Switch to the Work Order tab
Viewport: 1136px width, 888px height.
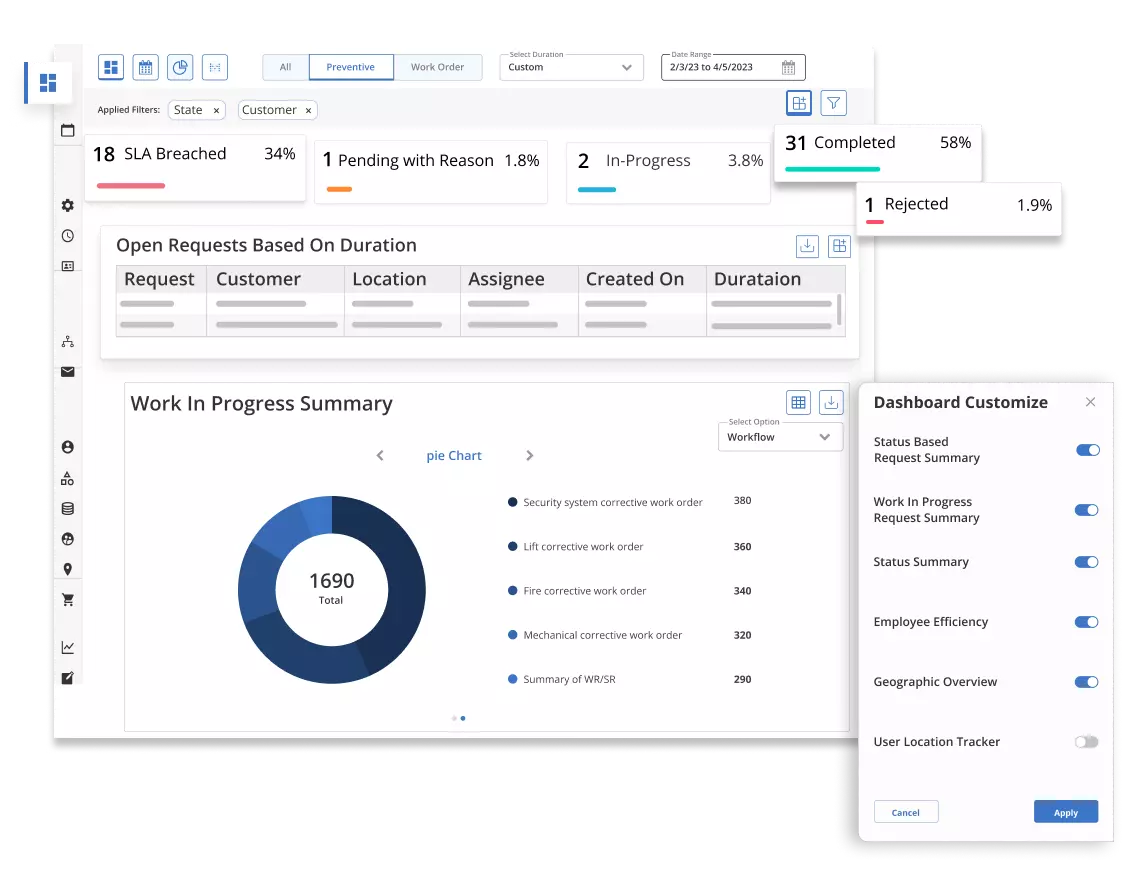(438, 67)
